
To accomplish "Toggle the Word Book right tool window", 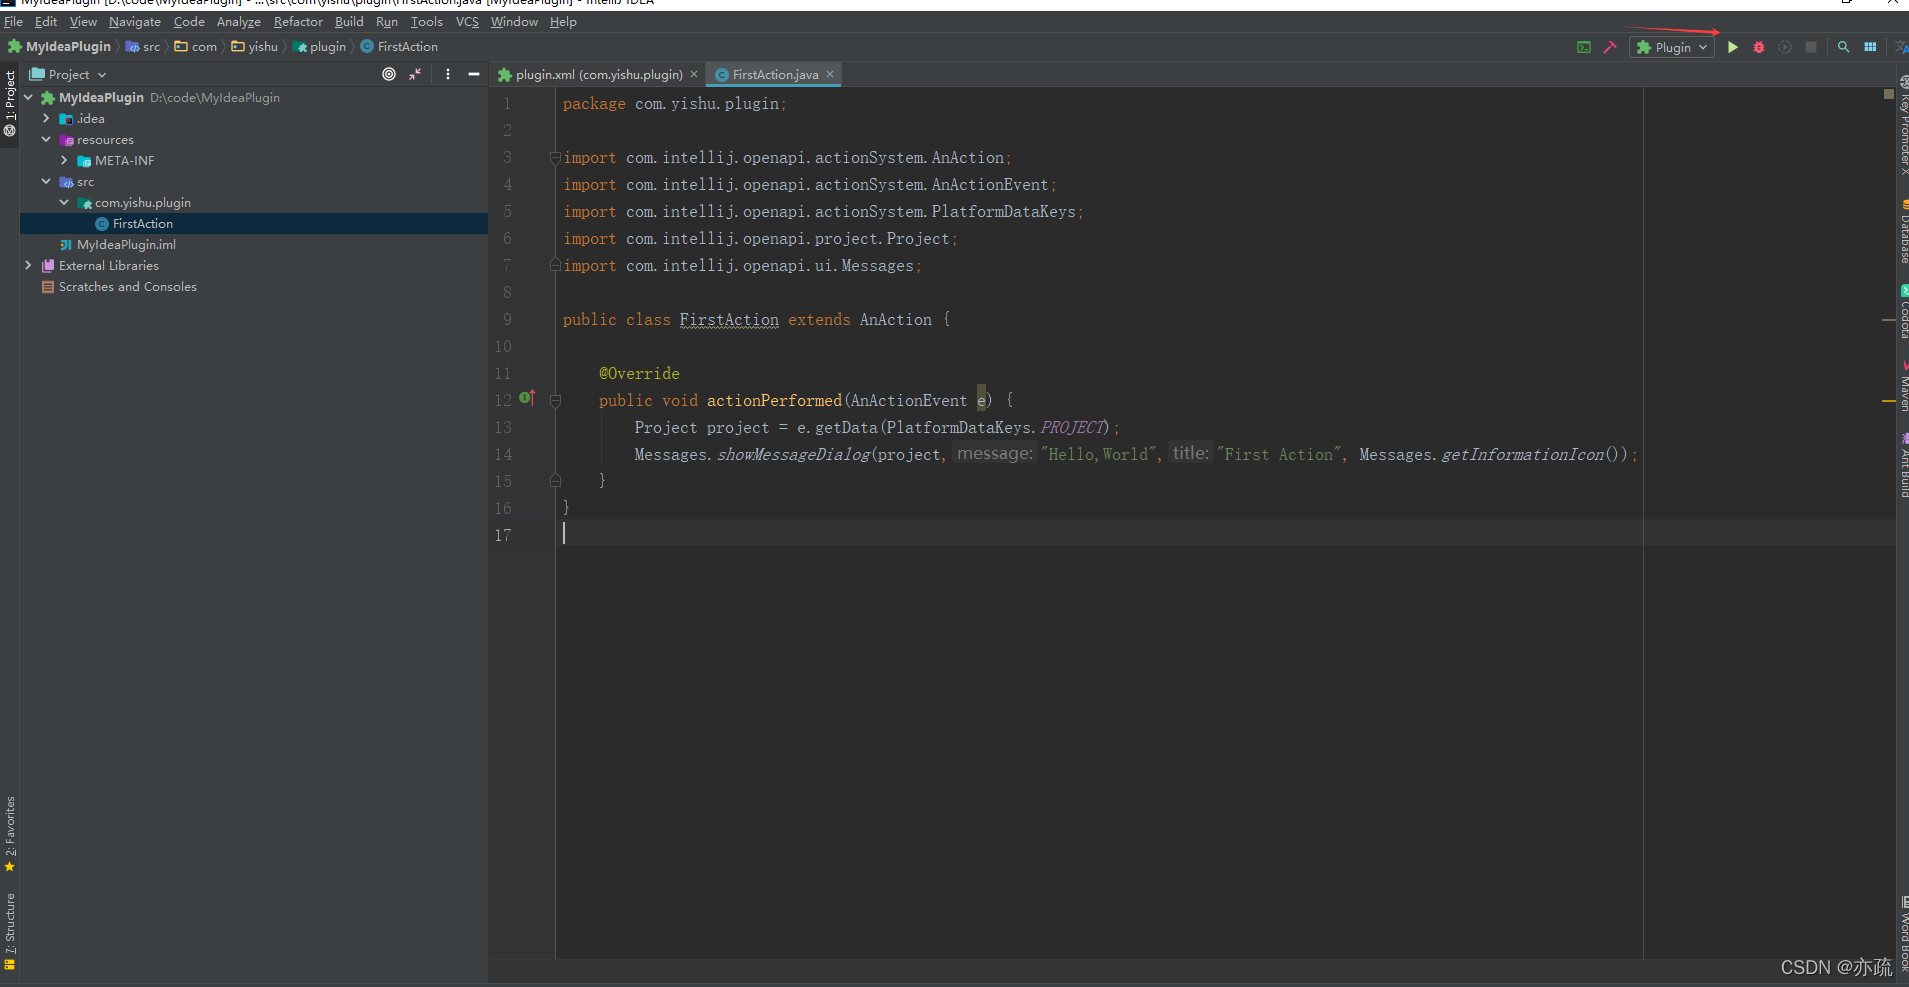I will (1903, 934).
